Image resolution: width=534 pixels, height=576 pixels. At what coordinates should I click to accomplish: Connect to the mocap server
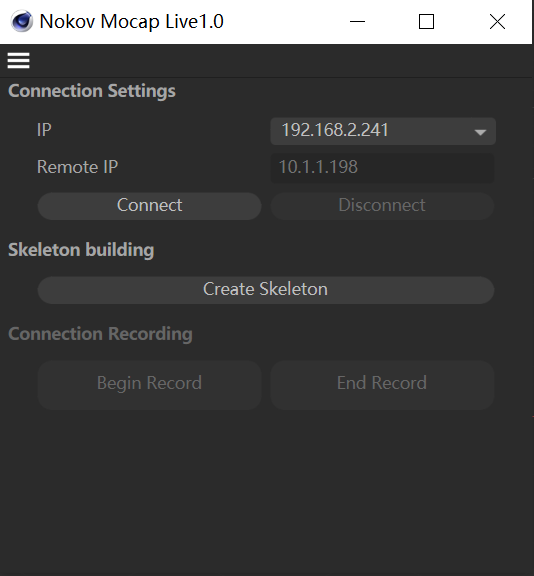pos(149,206)
